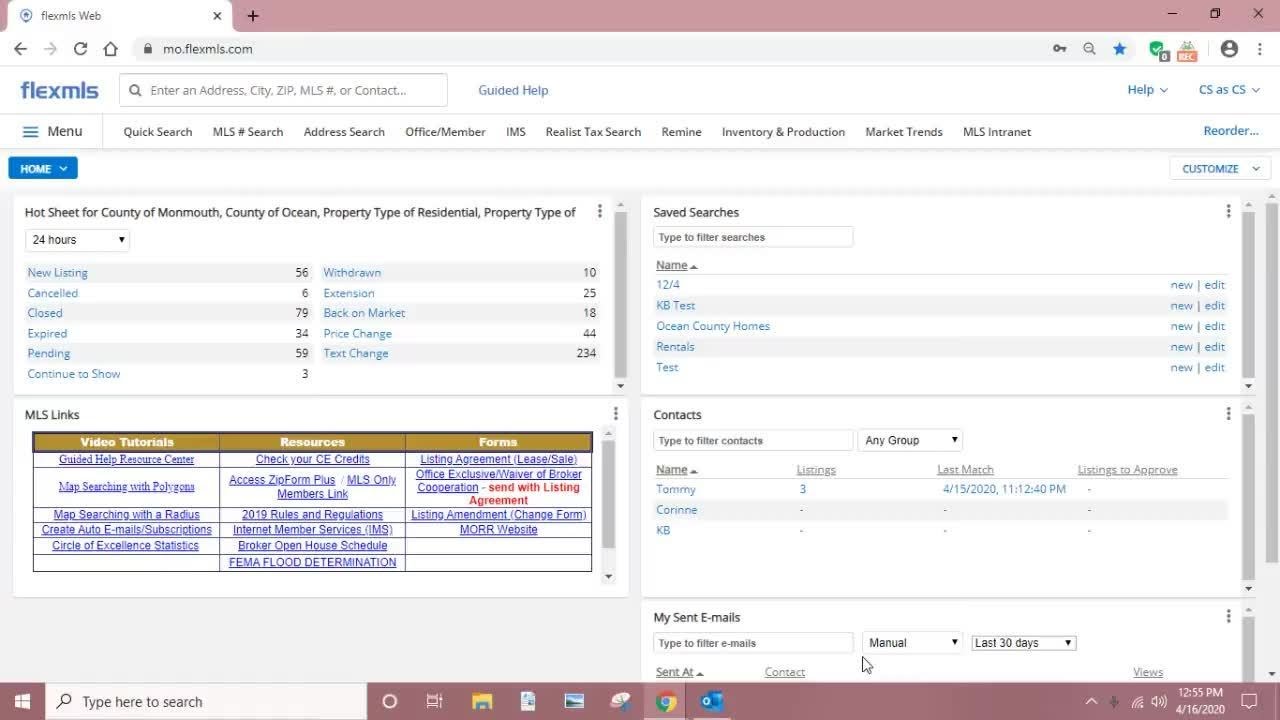Expand the HOME dashboard dropdown
Screen dimensions: 1280x720
point(43,168)
